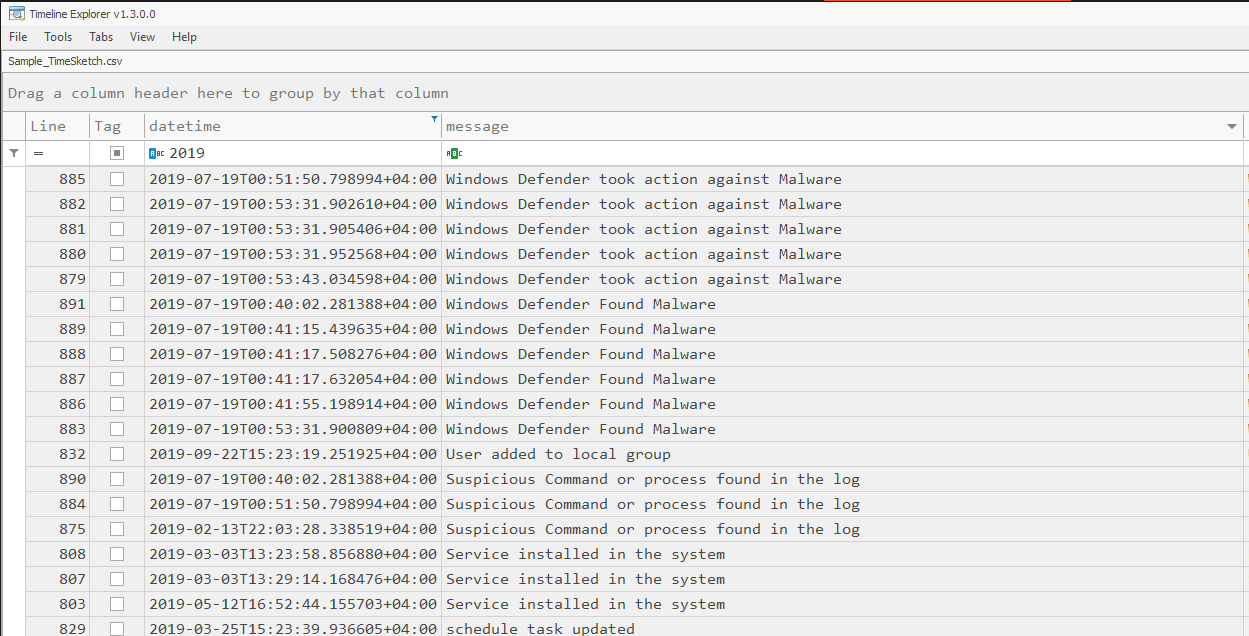Check the Tag box for line 880

point(117,254)
